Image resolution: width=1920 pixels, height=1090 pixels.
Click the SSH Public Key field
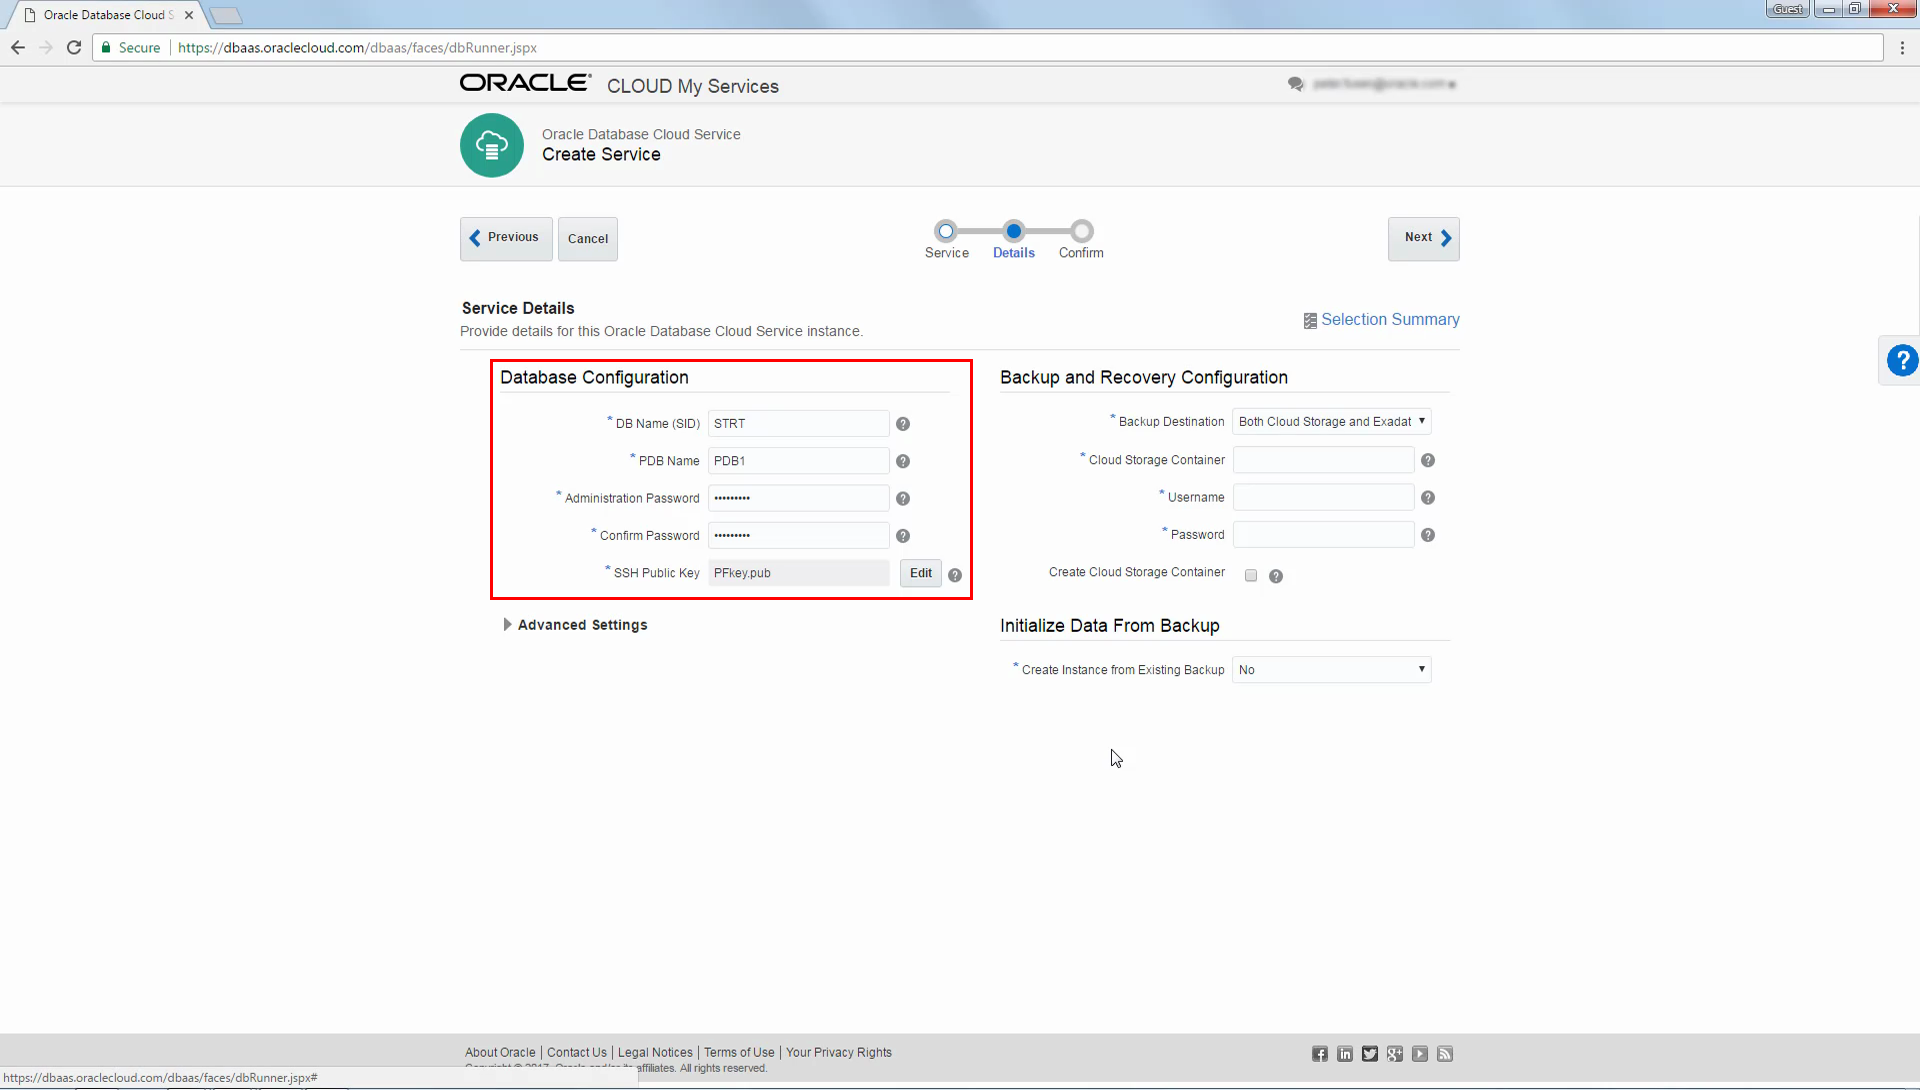[799, 573]
